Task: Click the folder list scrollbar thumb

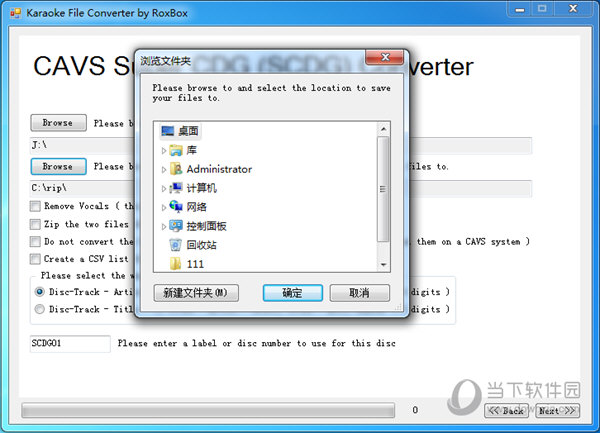Action: tap(383, 189)
